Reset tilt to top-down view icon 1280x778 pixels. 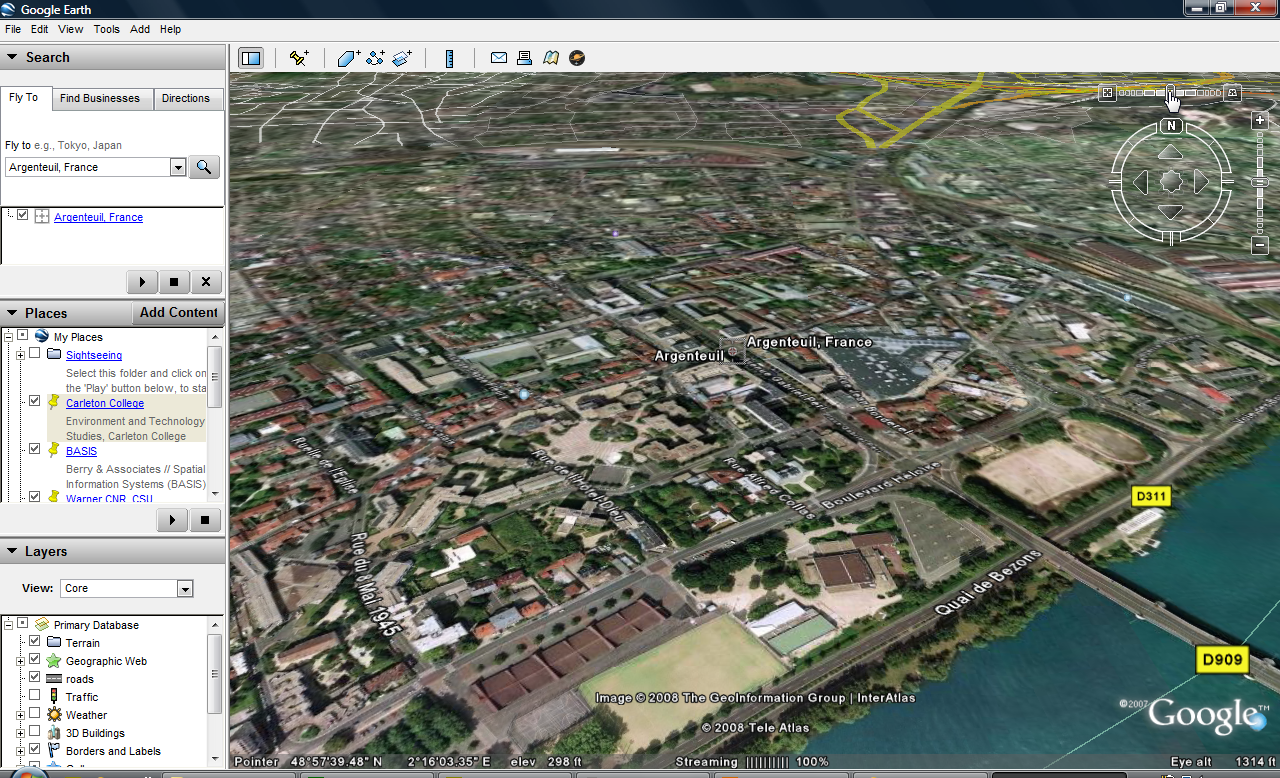coord(1107,93)
